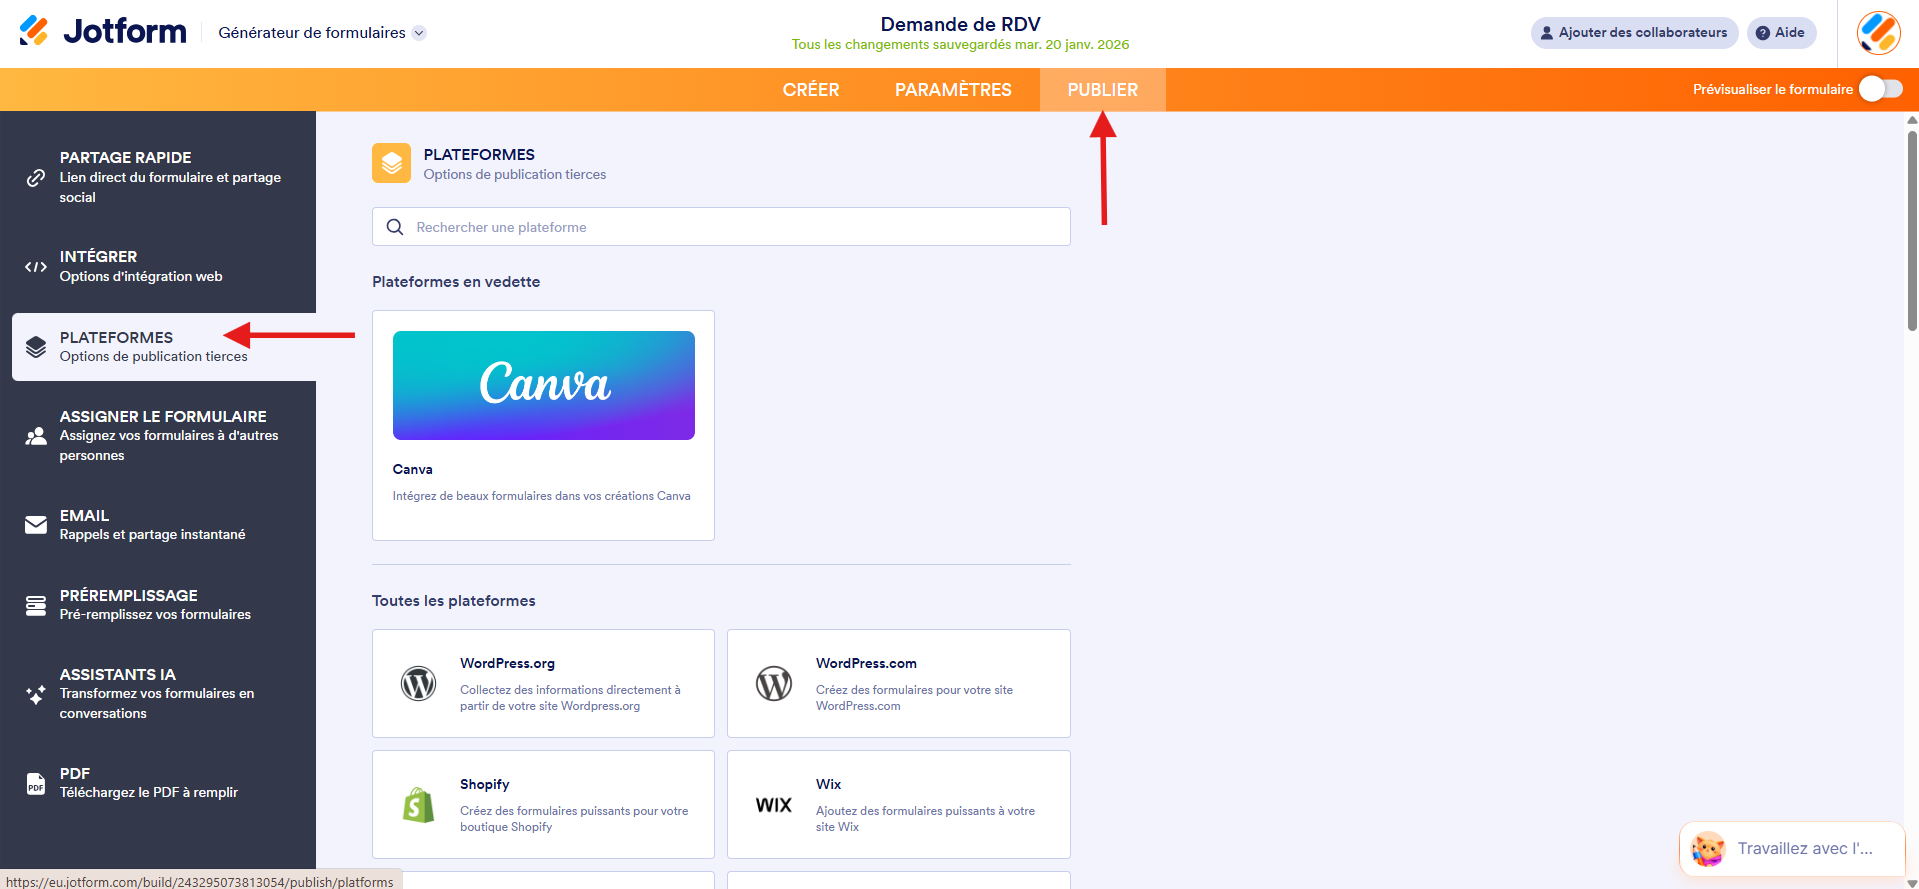Open the WordPress.org platform card
1919x889 pixels.
click(543, 683)
